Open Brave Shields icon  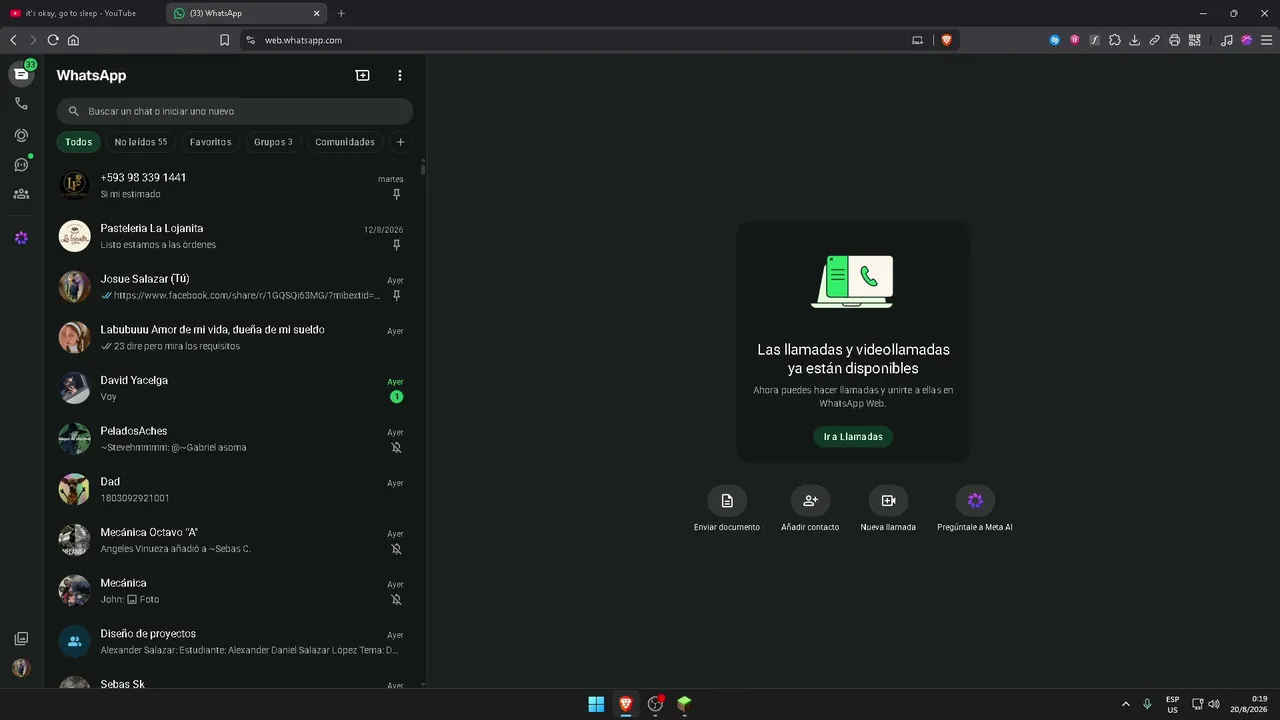point(946,40)
